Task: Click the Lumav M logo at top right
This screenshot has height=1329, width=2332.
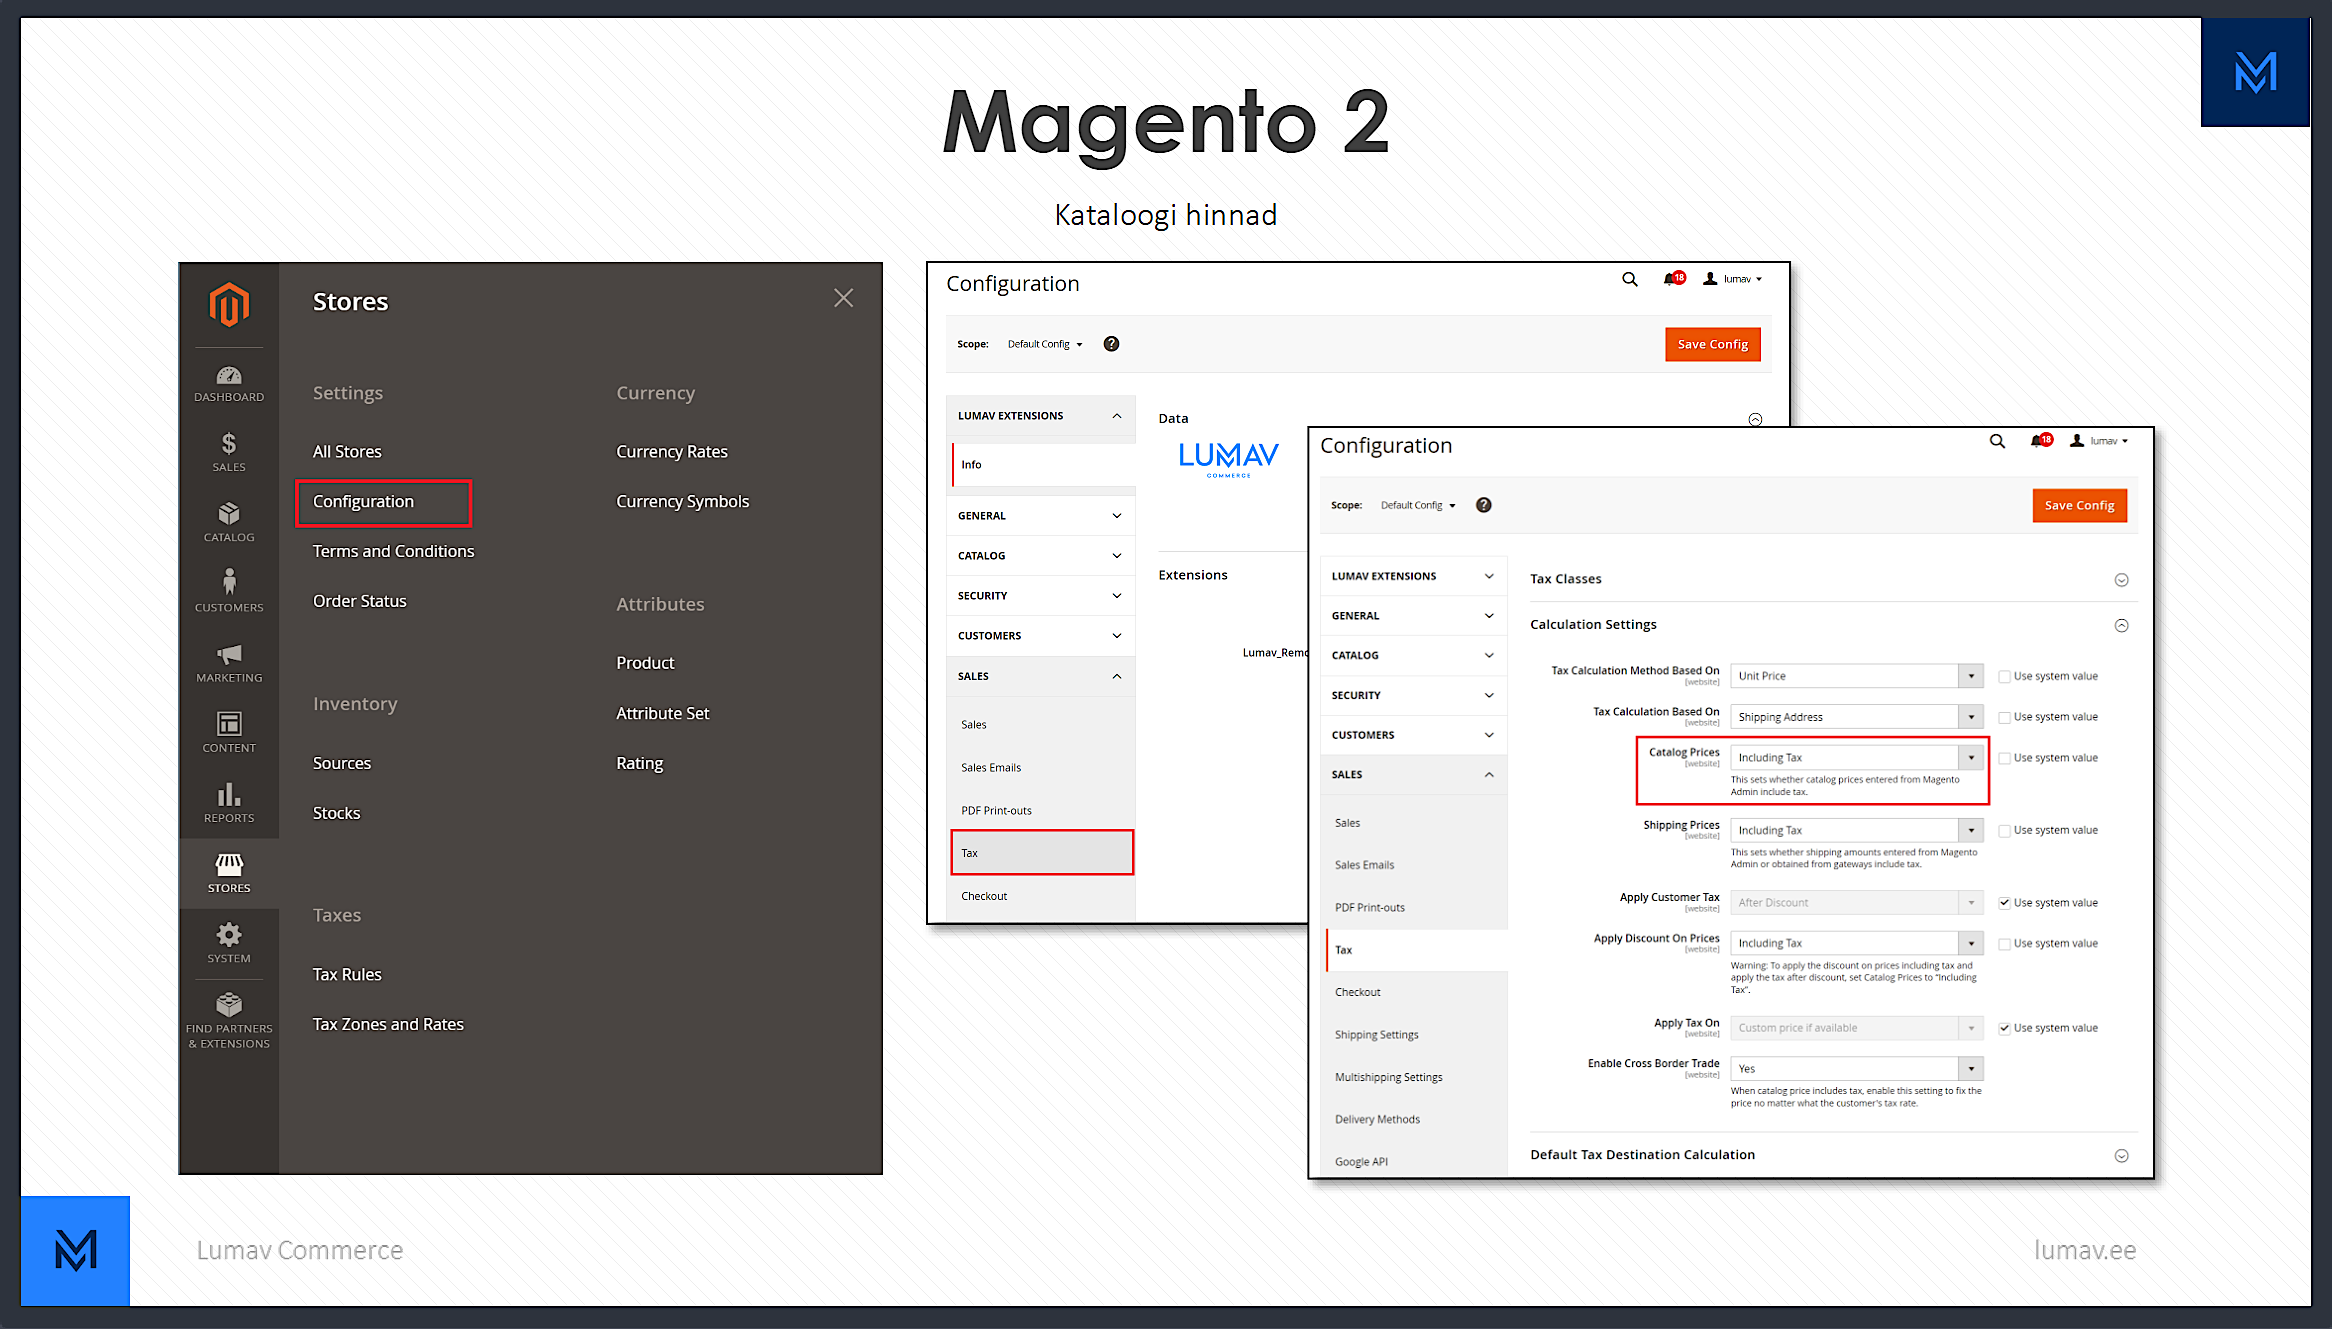Action: click(x=2255, y=72)
